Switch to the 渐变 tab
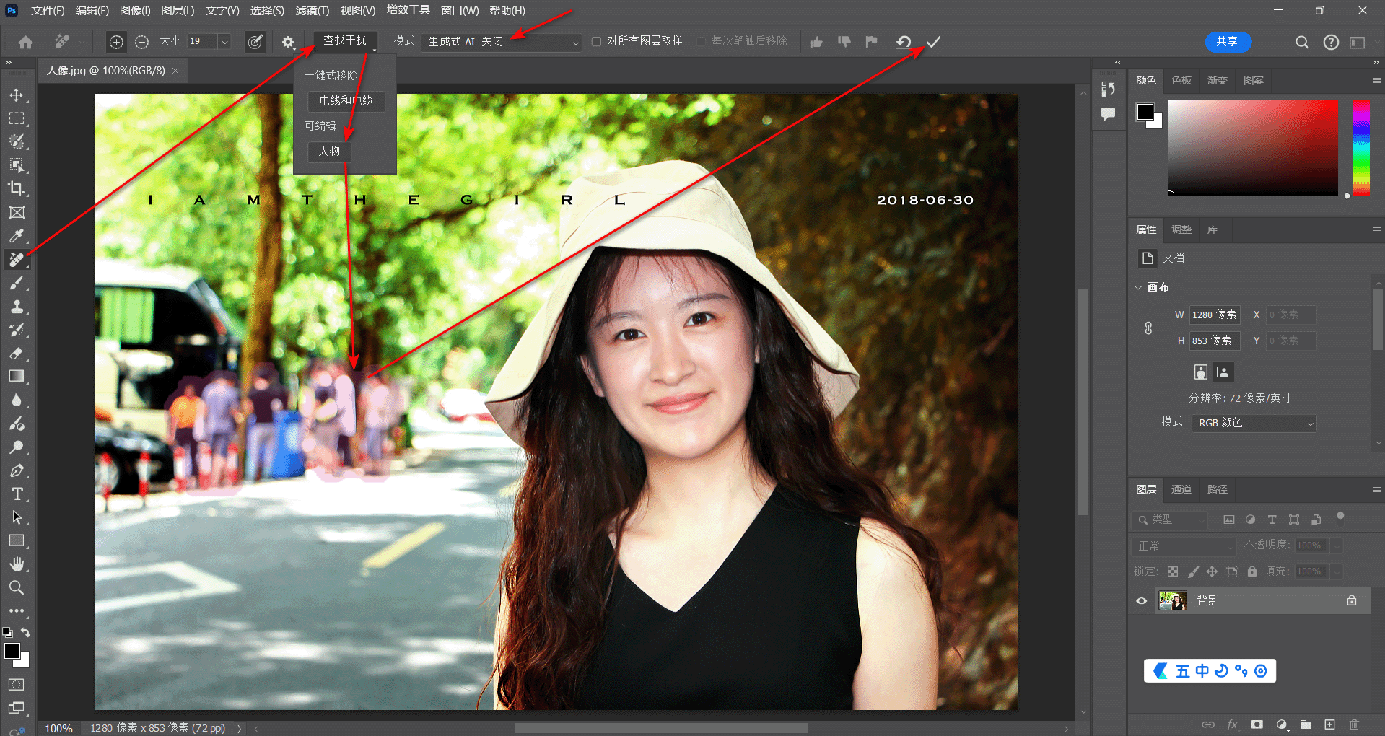 point(1218,80)
